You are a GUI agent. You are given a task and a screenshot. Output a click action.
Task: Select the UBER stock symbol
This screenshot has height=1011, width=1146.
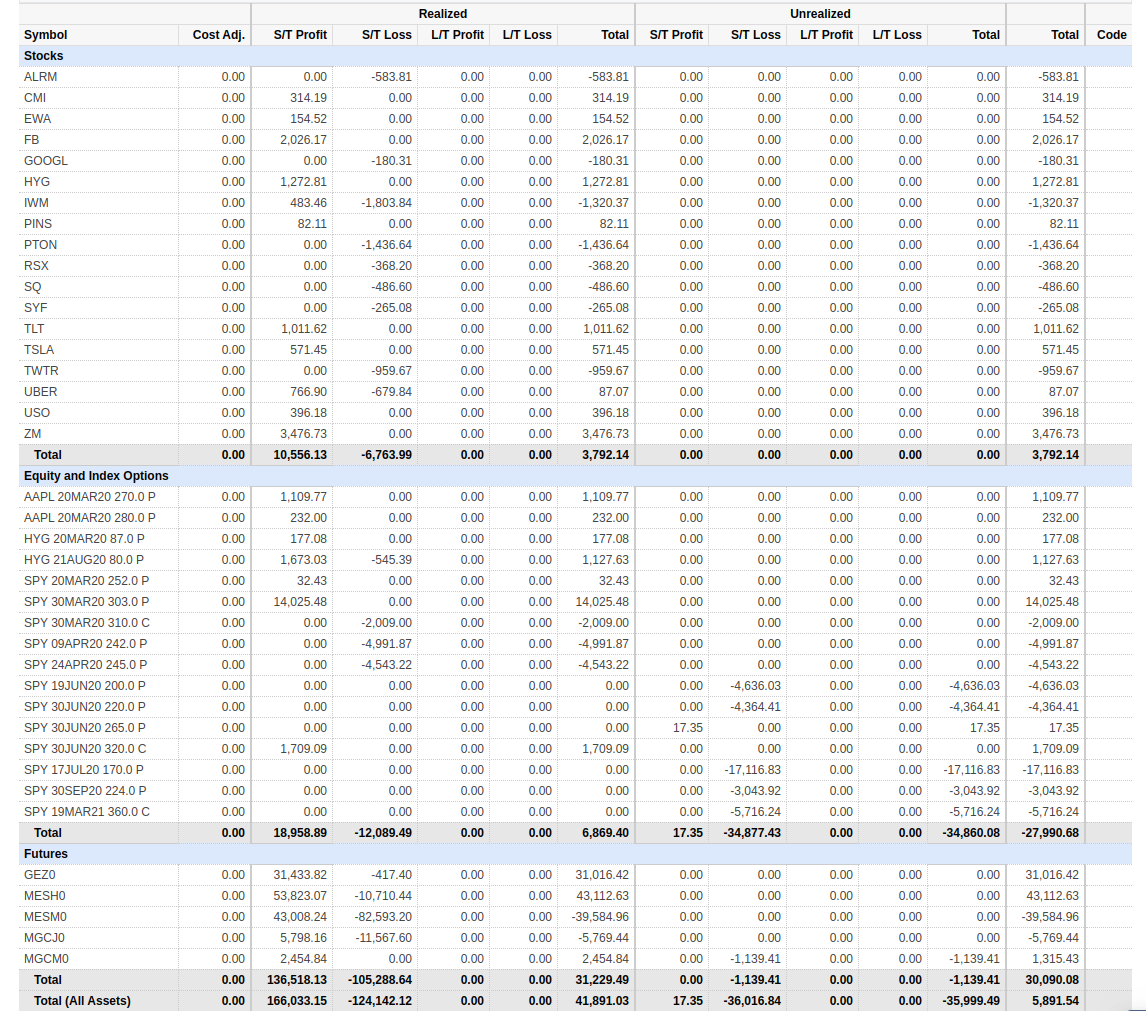tap(40, 392)
